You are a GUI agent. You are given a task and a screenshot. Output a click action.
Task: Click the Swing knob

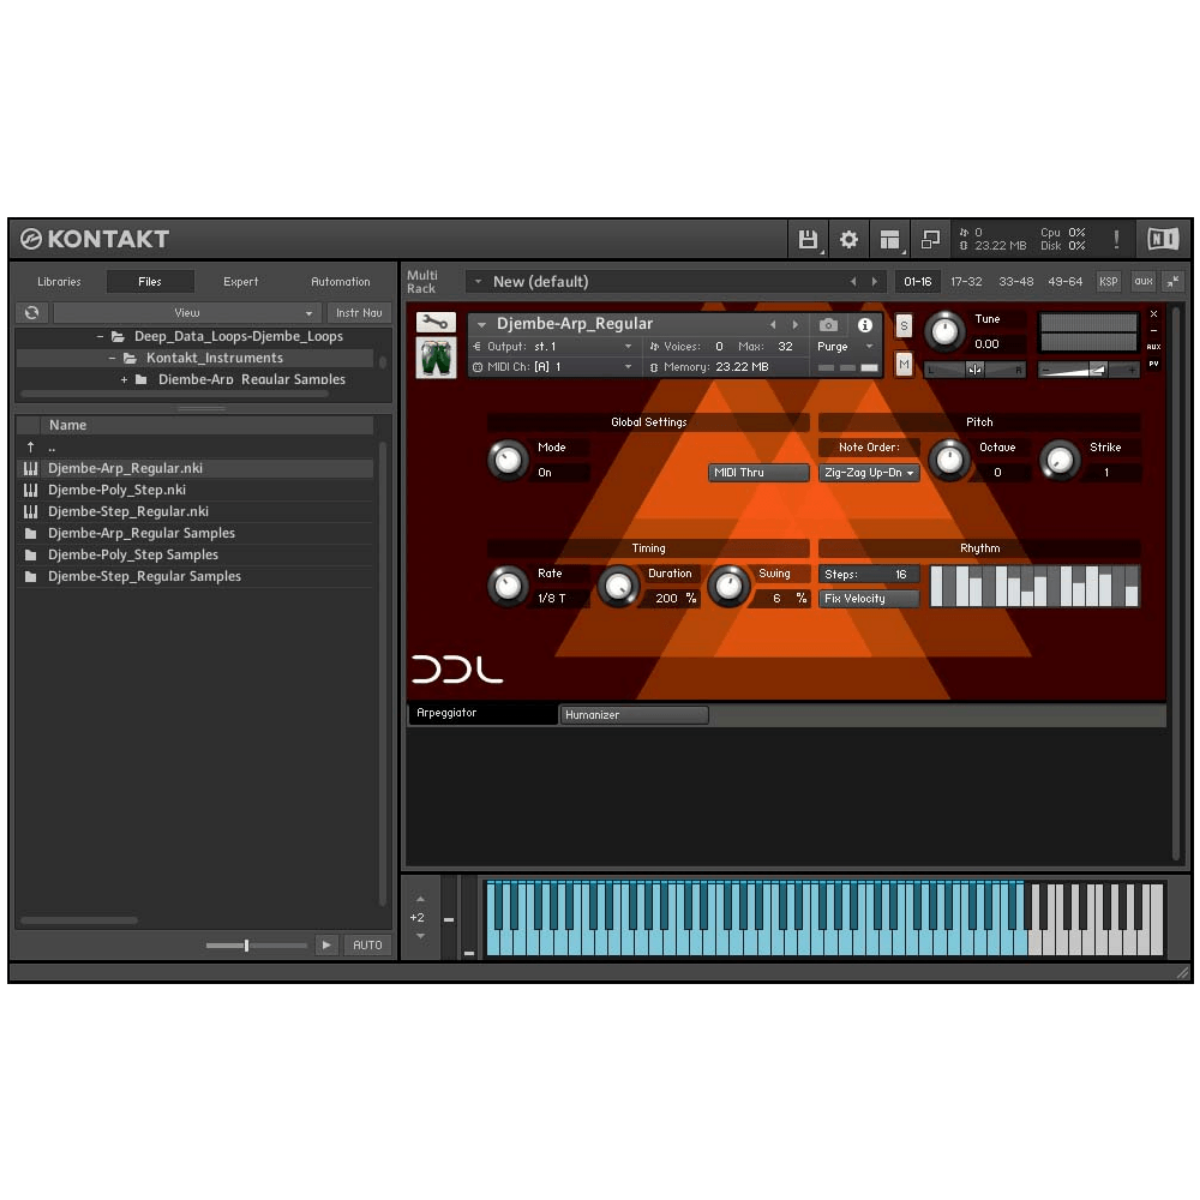pyautogui.click(x=729, y=586)
